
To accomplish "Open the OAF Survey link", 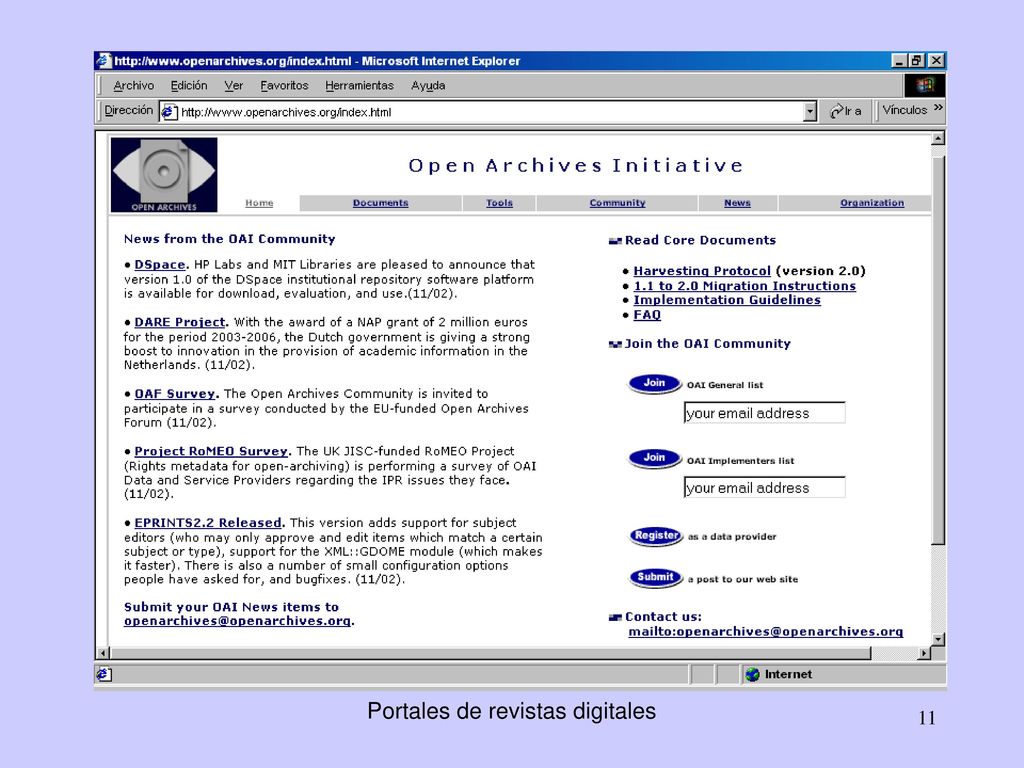I will tap(174, 394).
